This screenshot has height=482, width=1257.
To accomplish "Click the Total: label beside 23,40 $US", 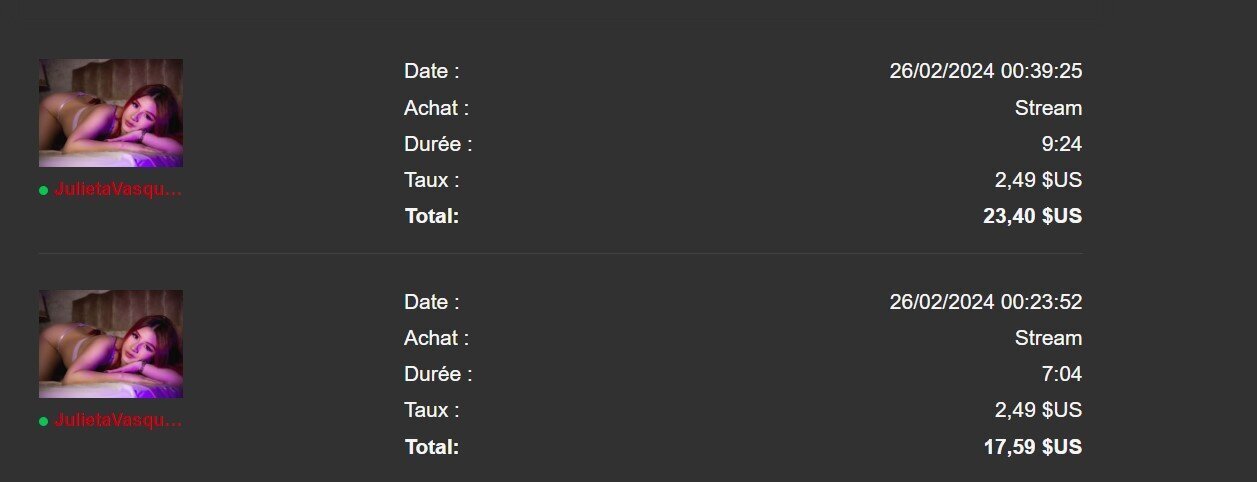I will coord(432,216).
